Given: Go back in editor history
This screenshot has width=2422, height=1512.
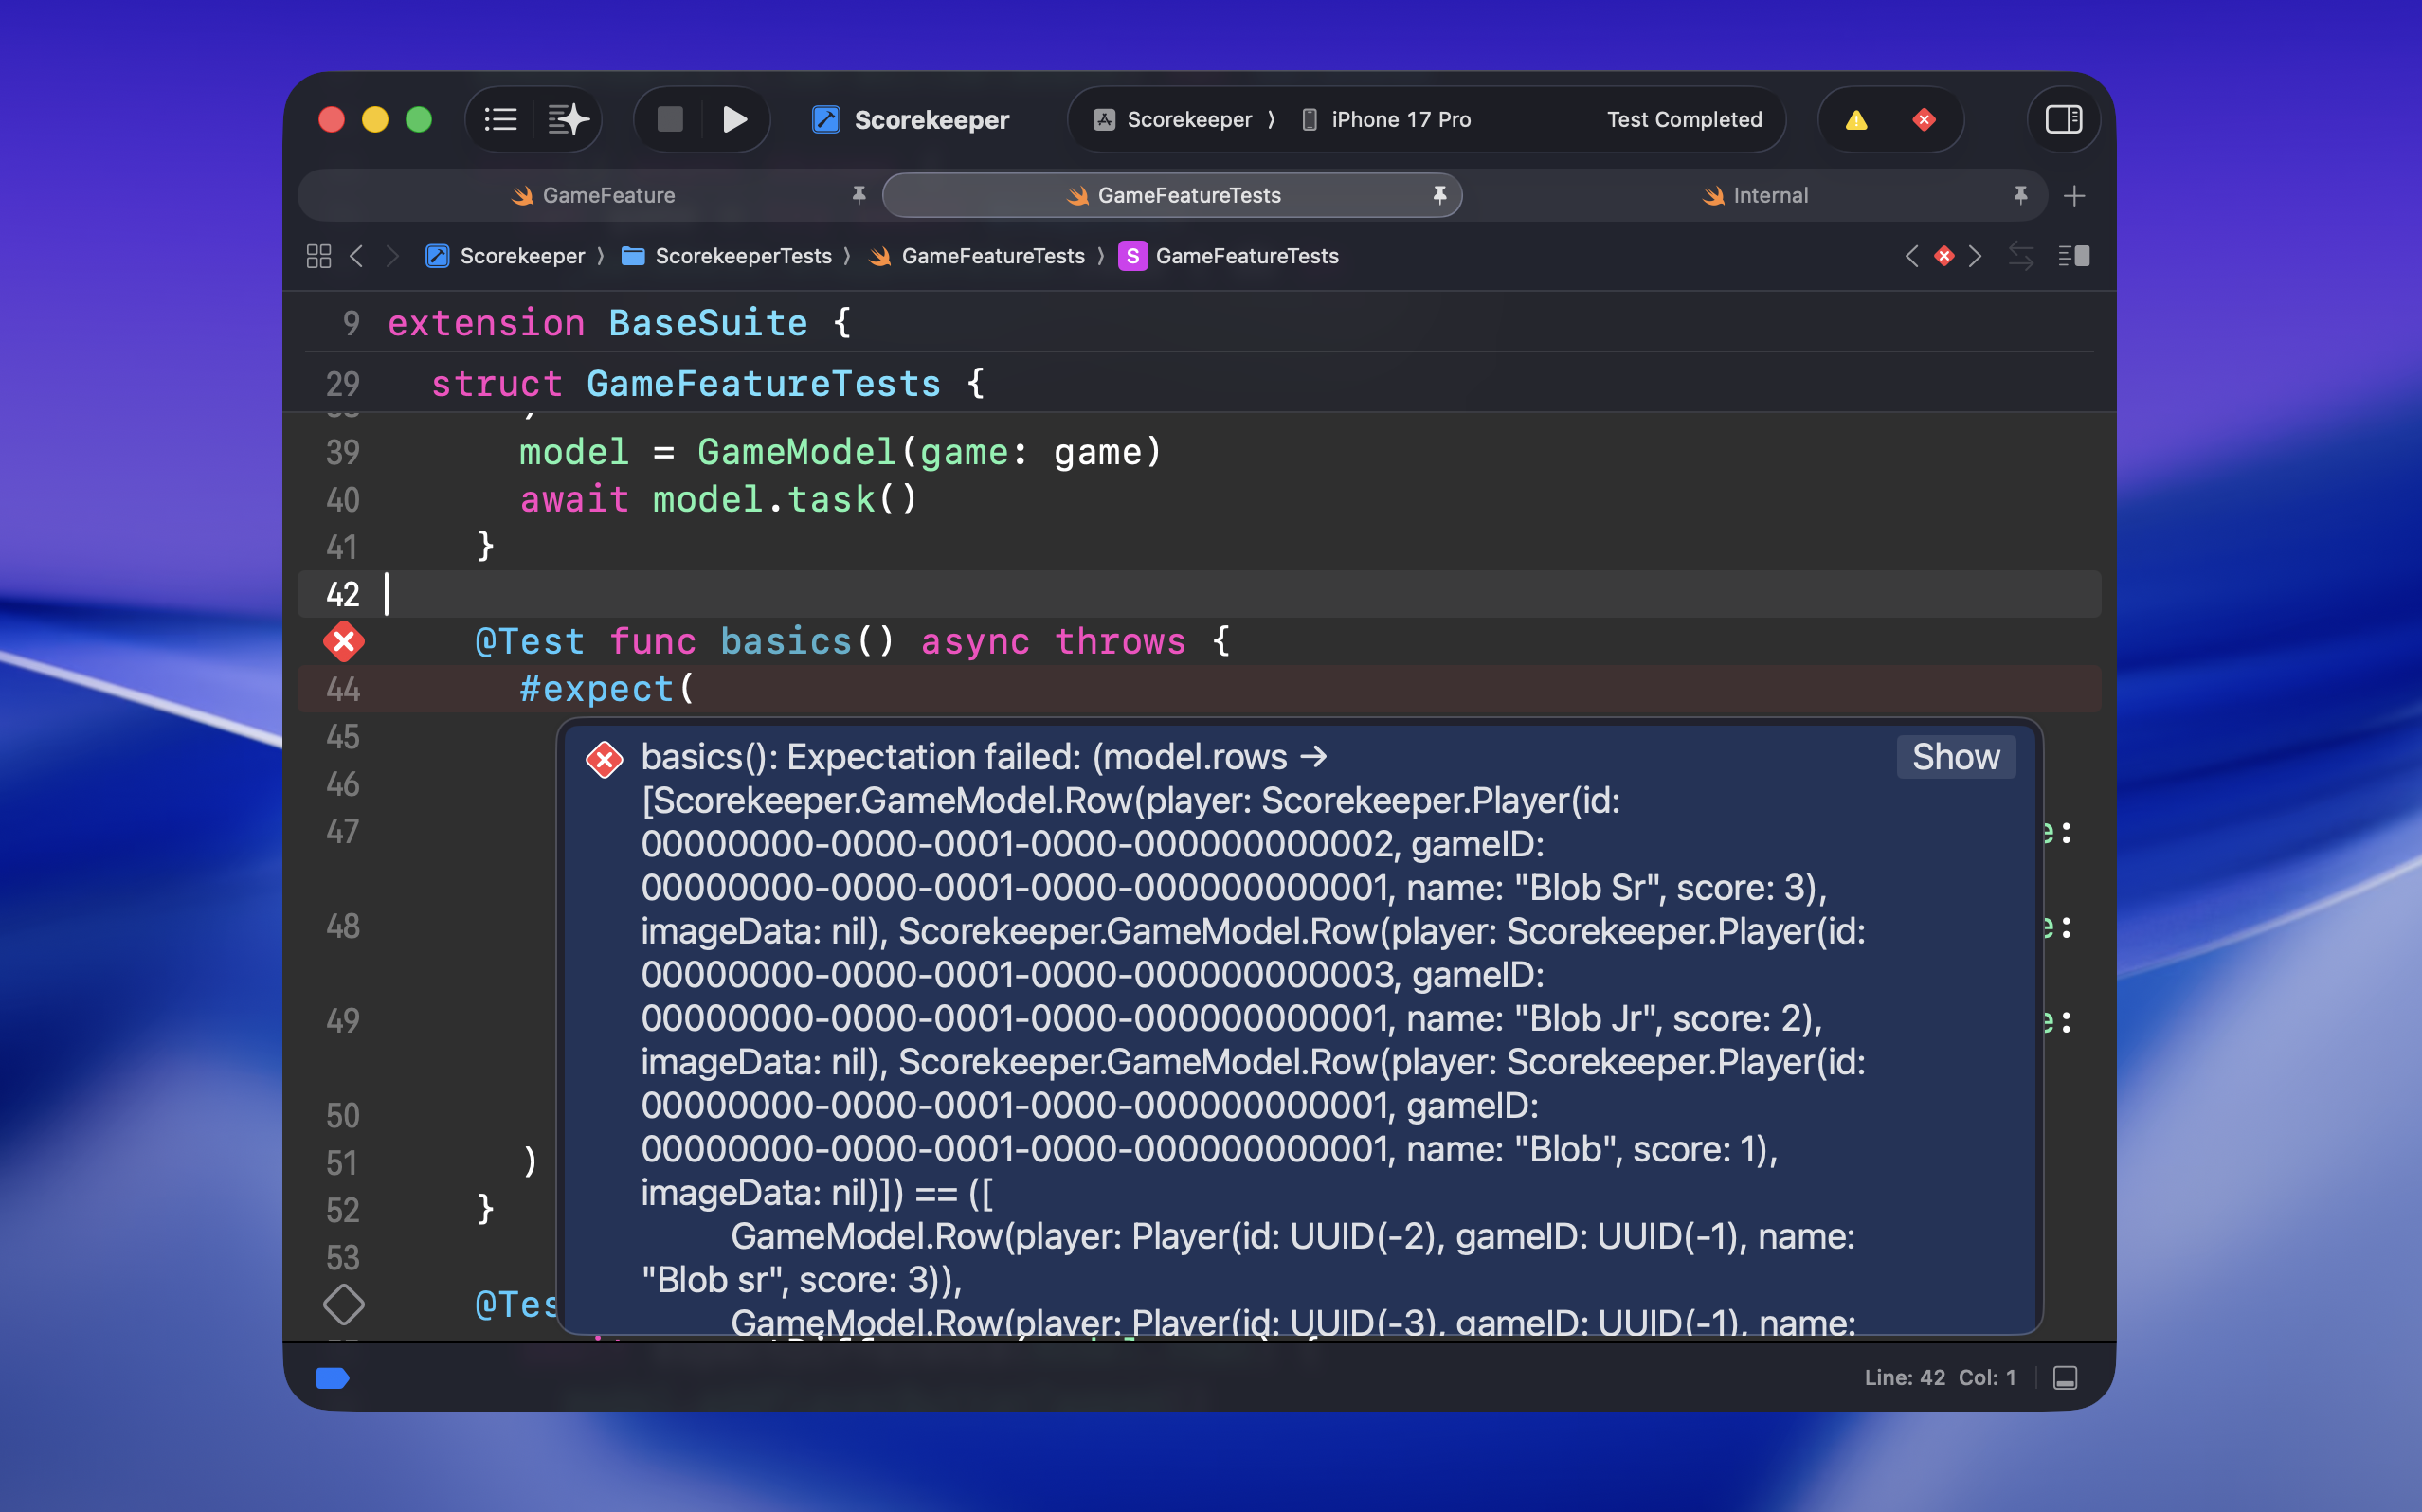Looking at the screenshot, I should coord(357,256).
